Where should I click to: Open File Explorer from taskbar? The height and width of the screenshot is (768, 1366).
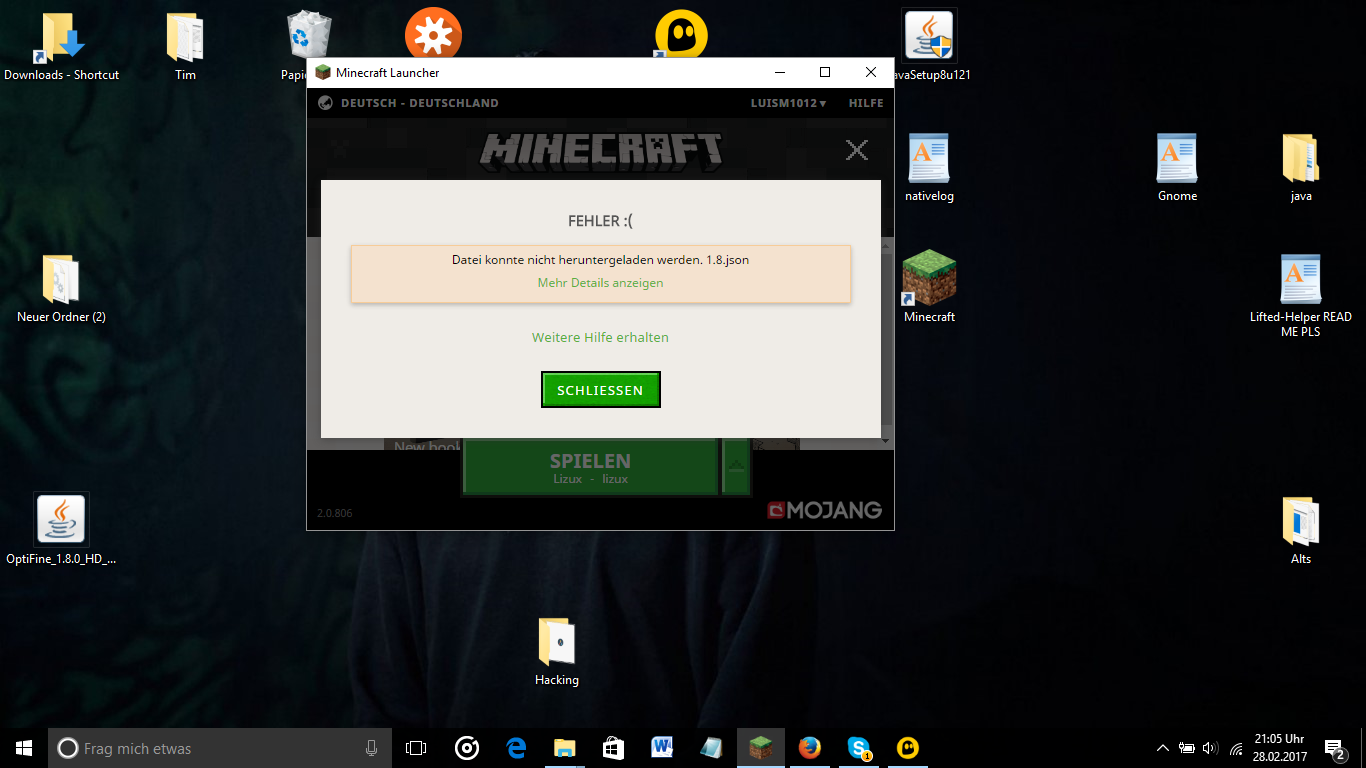[x=565, y=748]
